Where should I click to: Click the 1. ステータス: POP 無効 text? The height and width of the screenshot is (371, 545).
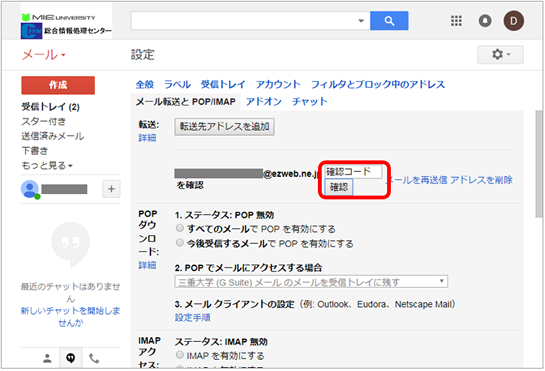tap(225, 215)
